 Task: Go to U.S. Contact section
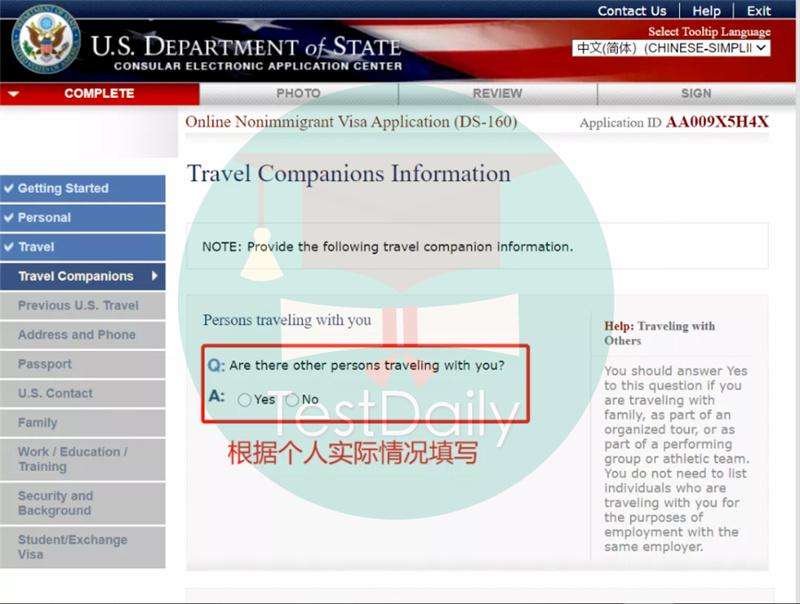(83, 393)
